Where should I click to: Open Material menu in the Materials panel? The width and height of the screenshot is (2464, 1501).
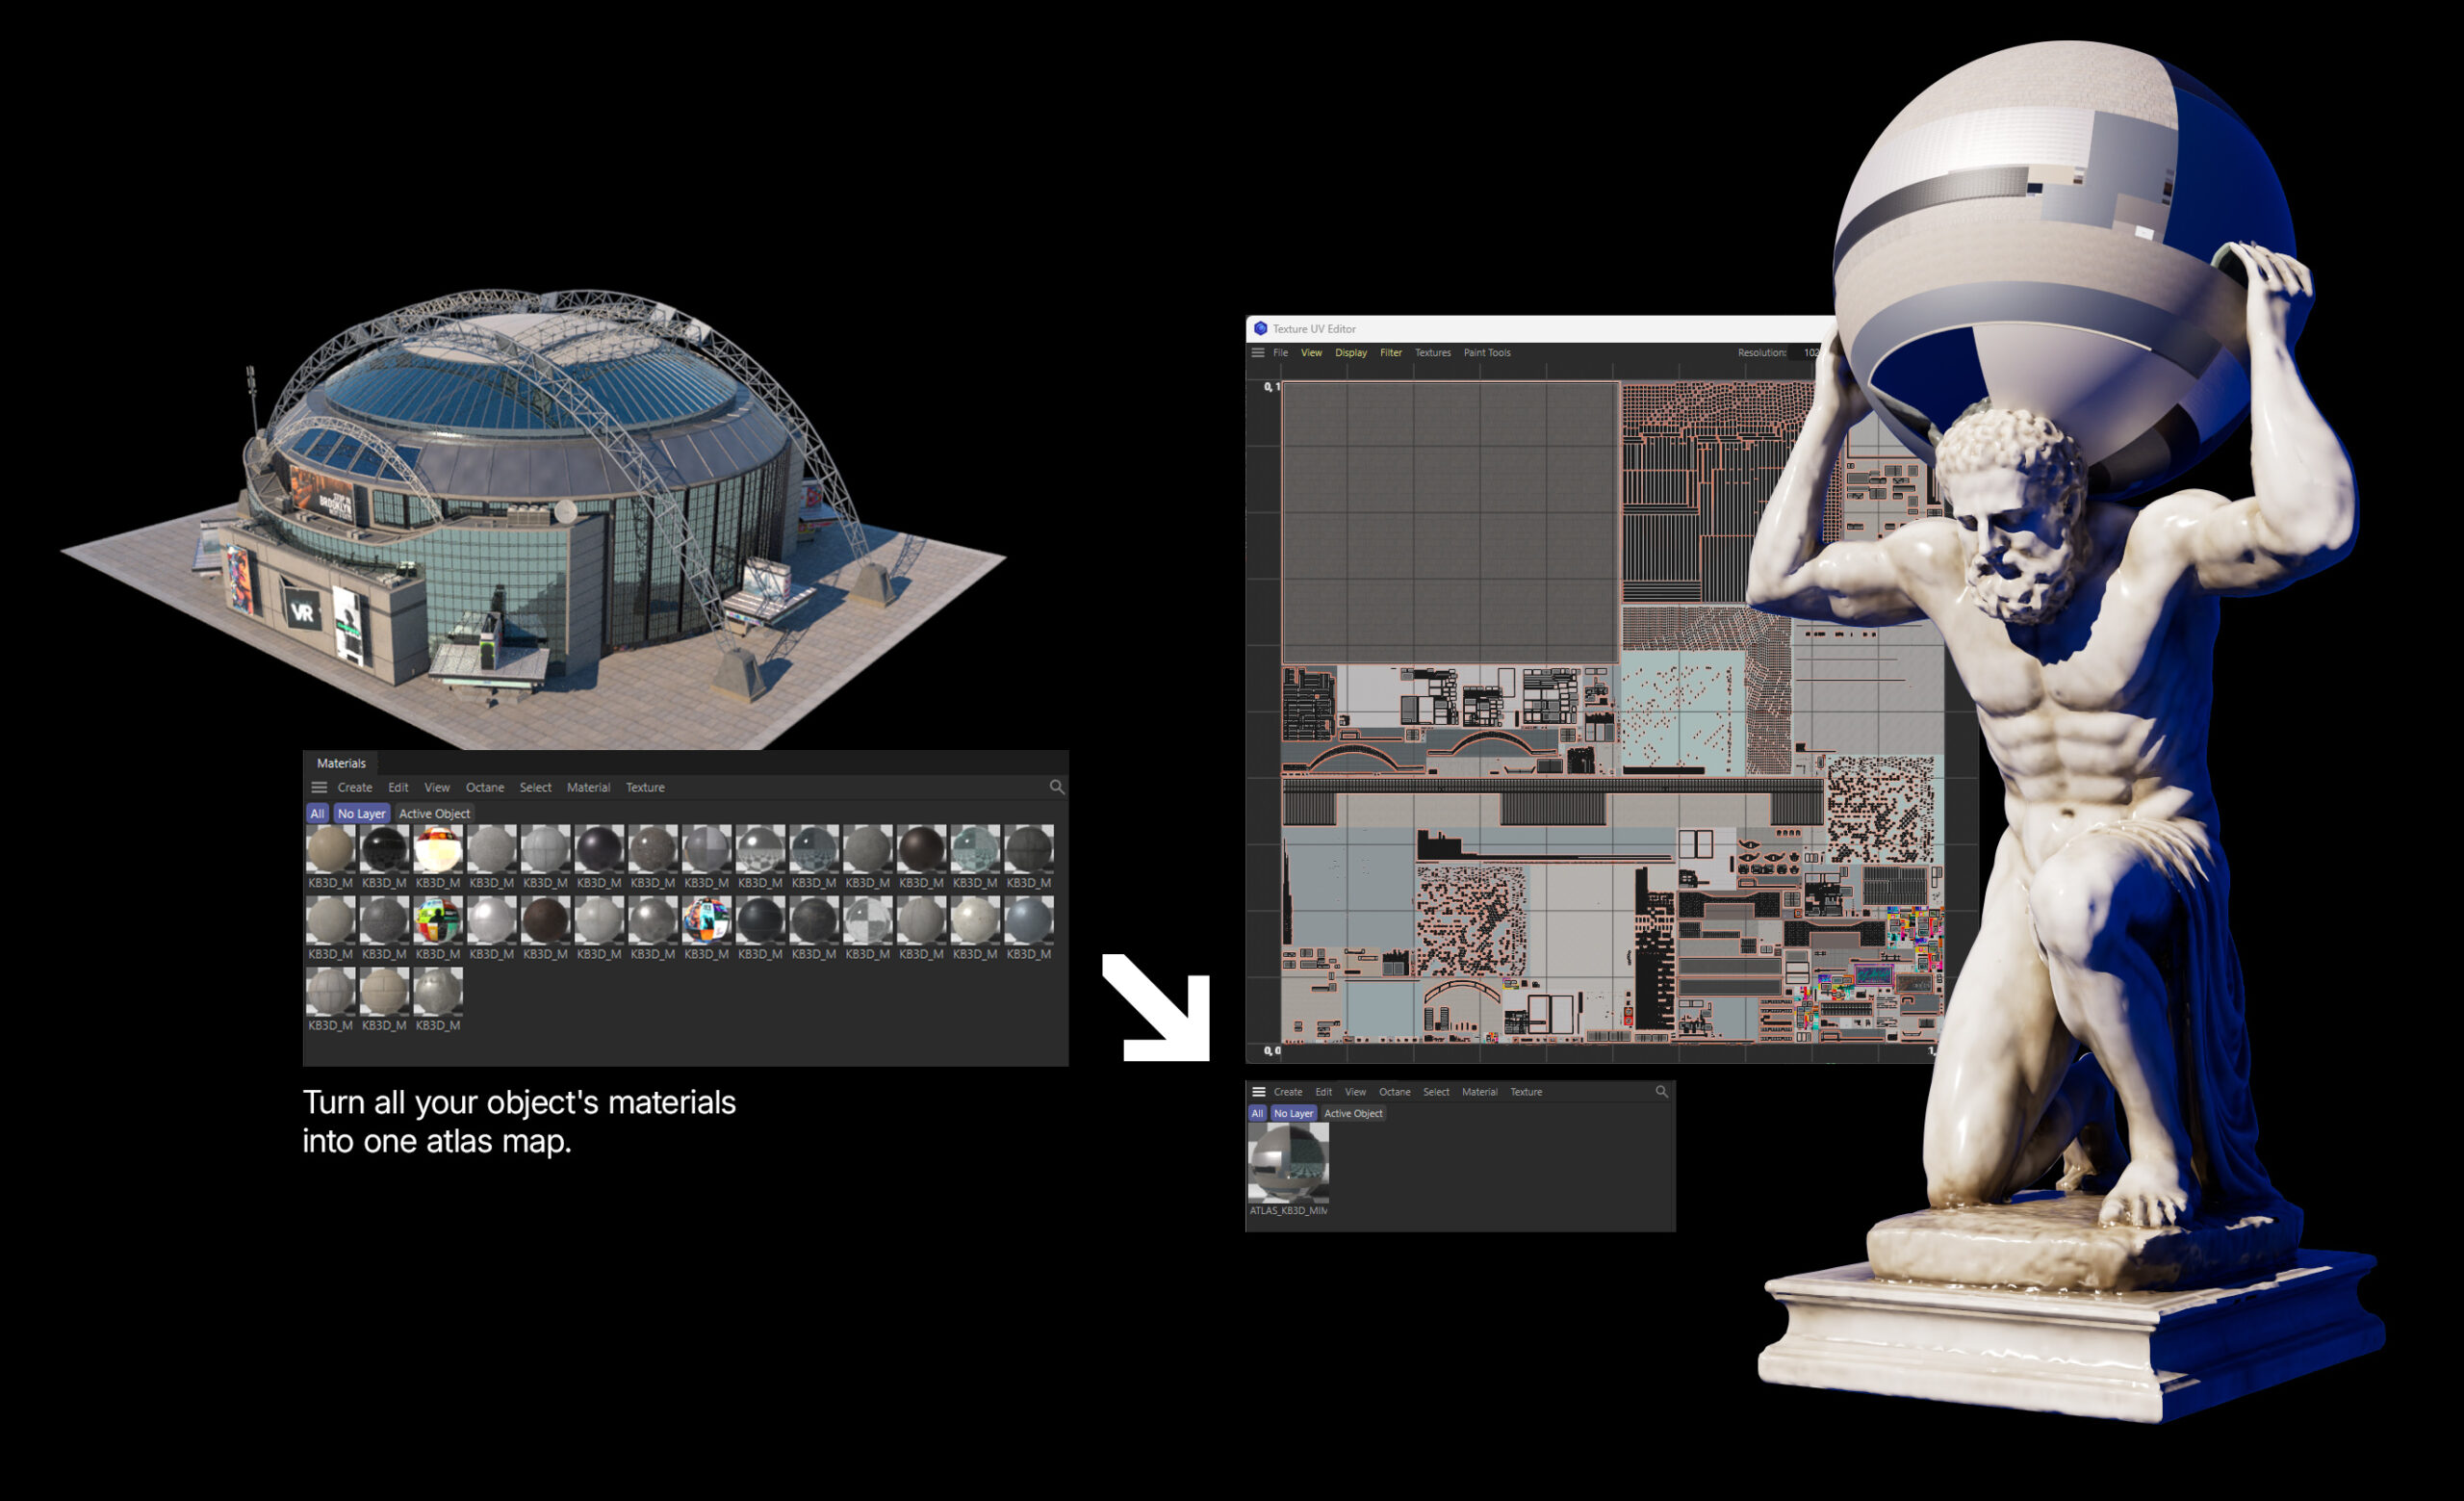point(588,787)
